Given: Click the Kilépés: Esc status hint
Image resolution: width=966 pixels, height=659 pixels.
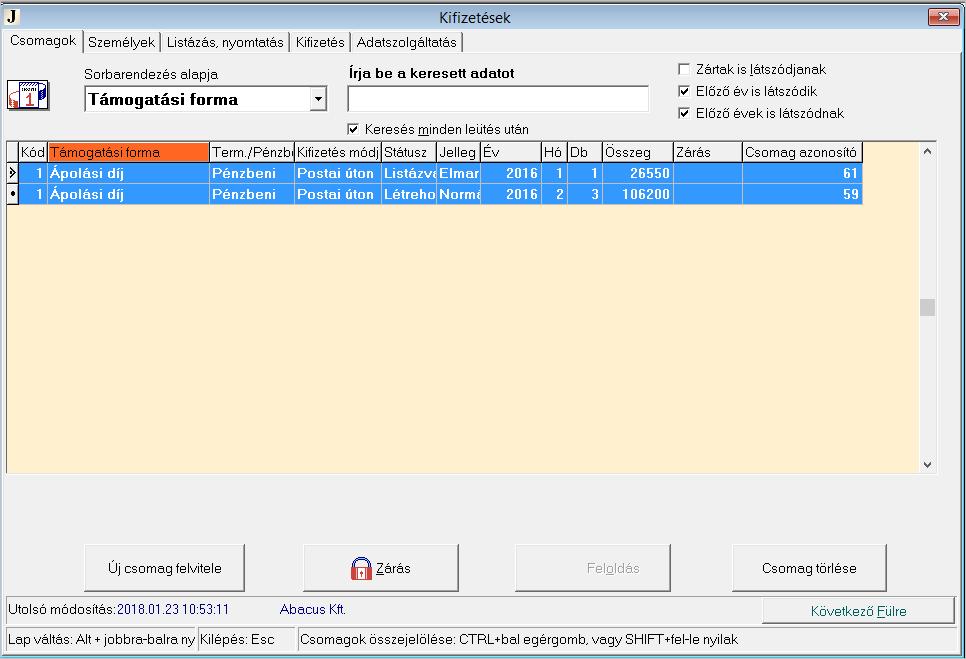Looking at the screenshot, I should coord(237,639).
